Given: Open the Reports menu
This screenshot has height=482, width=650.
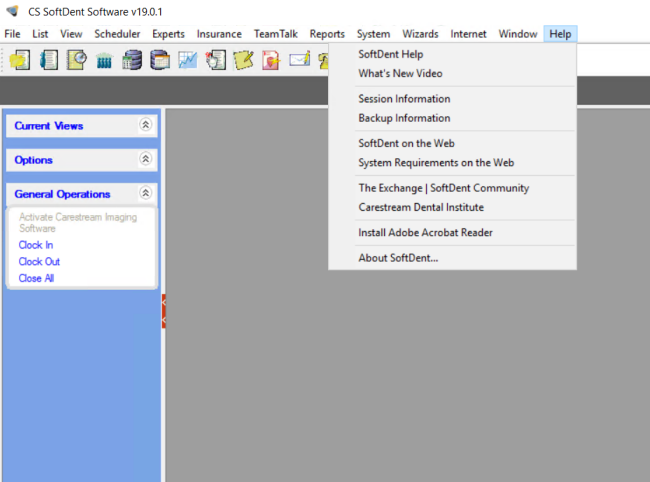Looking at the screenshot, I should (327, 34).
